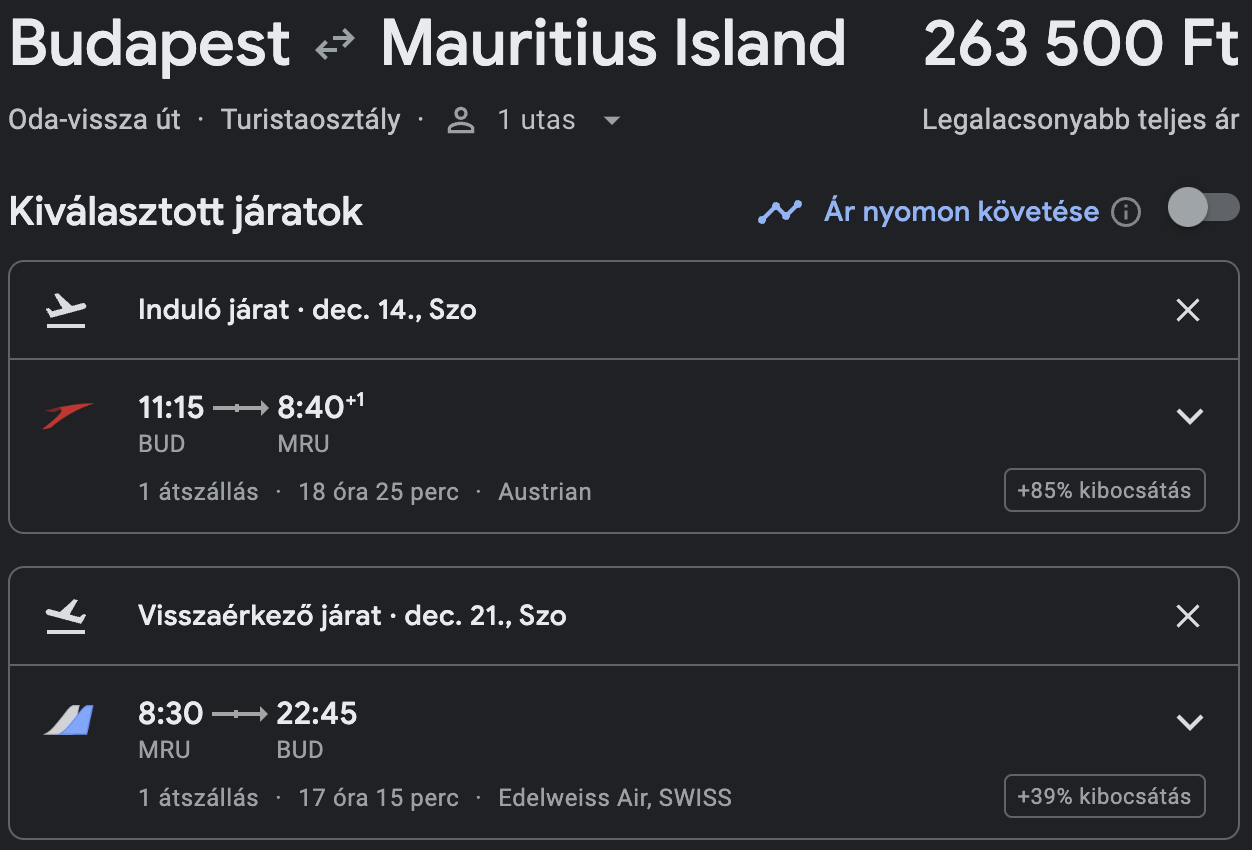
Task: Click the passenger person icon
Action: pos(461,121)
